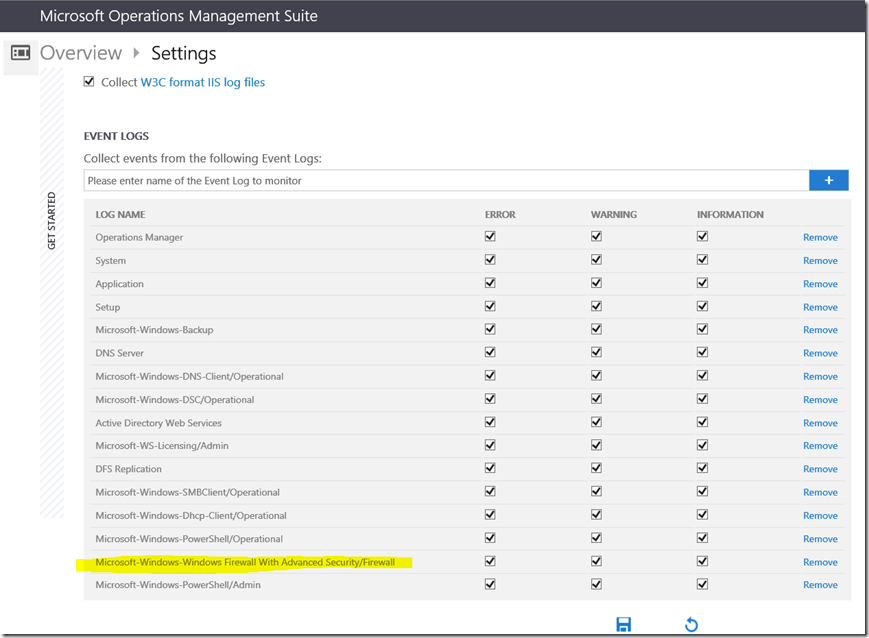Image resolution: width=869 pixels, height=638 pixels.
Task: Click the save floppy disk icon
Action: tap(623, 625)
